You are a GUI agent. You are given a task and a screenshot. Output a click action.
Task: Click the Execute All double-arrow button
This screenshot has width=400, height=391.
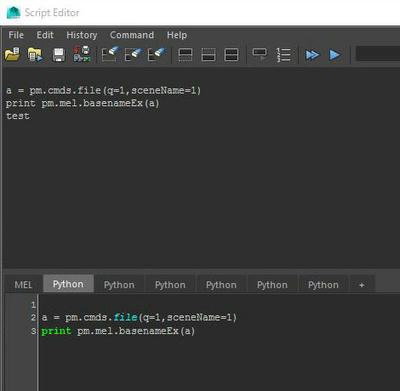click(x=312, y=55)
